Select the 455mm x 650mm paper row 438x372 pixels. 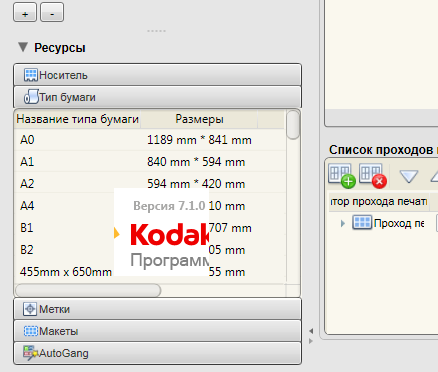coord(150,272)
